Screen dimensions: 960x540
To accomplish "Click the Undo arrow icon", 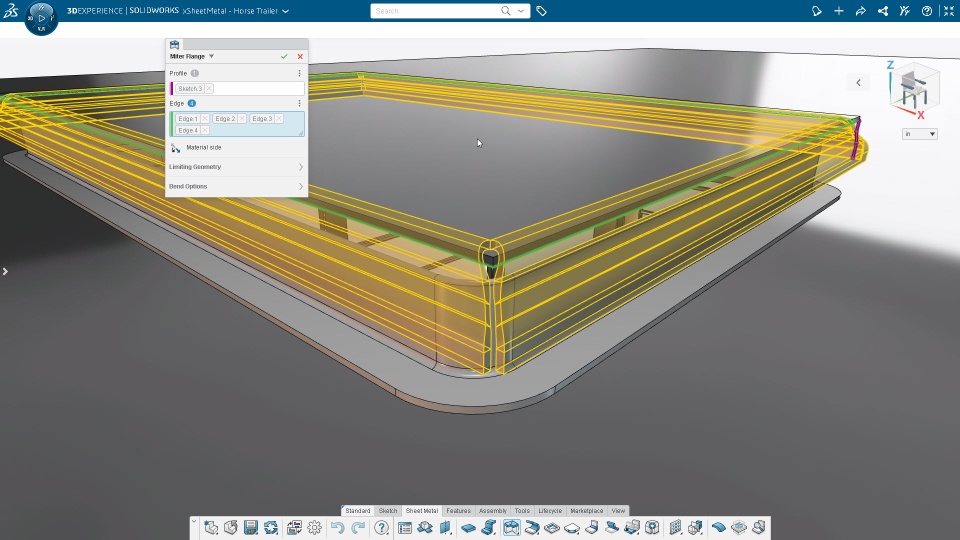I will point(337,527).
